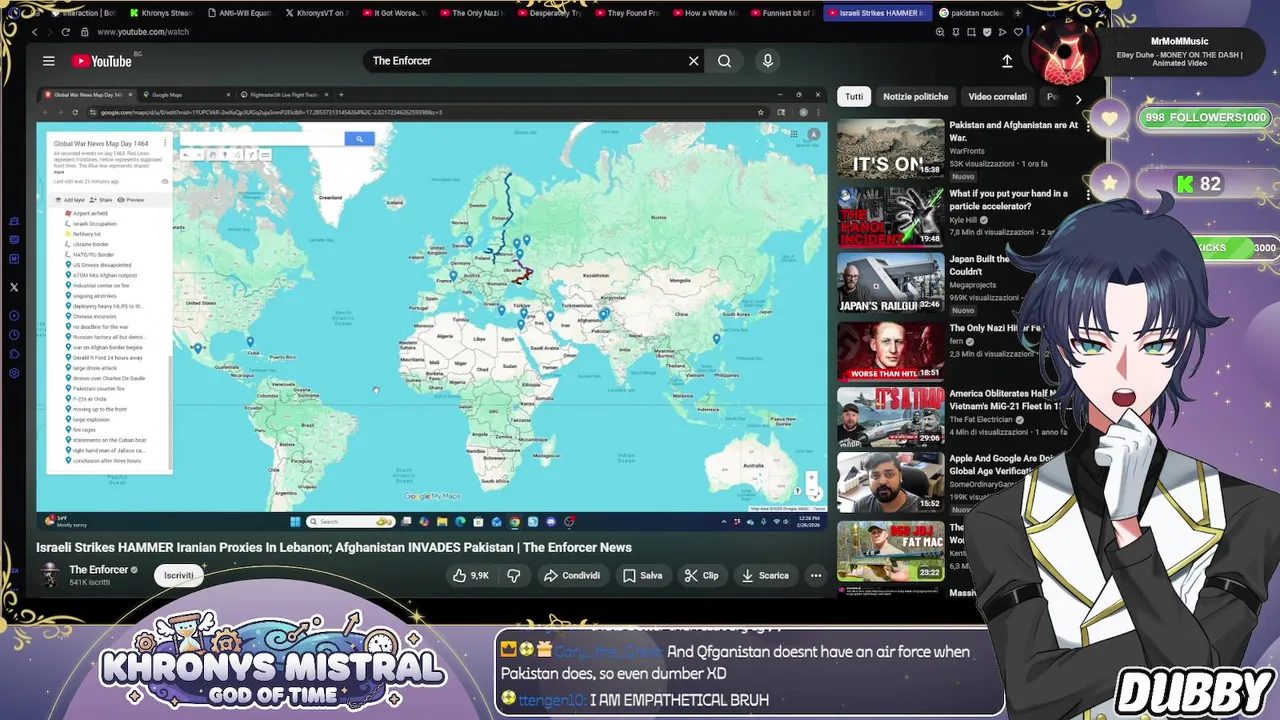Screen dimensions: 1280x720
Task: Show more chips with right chevron
Action: pyautogui.click(x=1078, y=98)
